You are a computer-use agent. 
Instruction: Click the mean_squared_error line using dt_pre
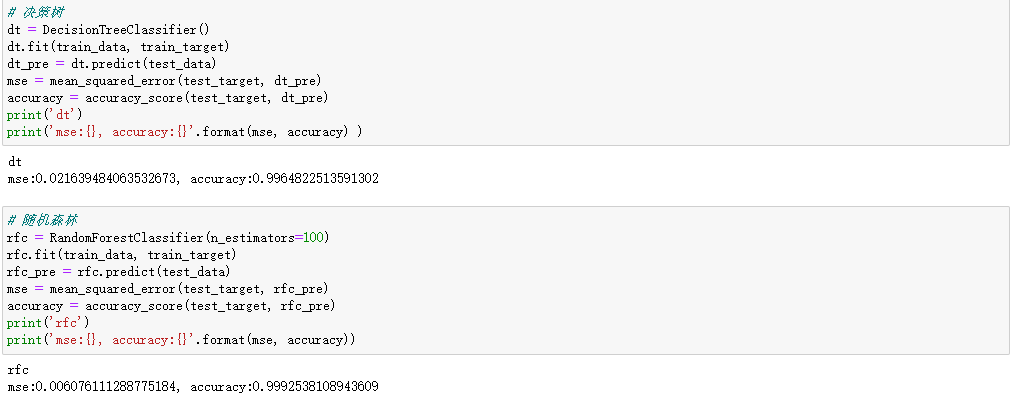pos(164,81)
